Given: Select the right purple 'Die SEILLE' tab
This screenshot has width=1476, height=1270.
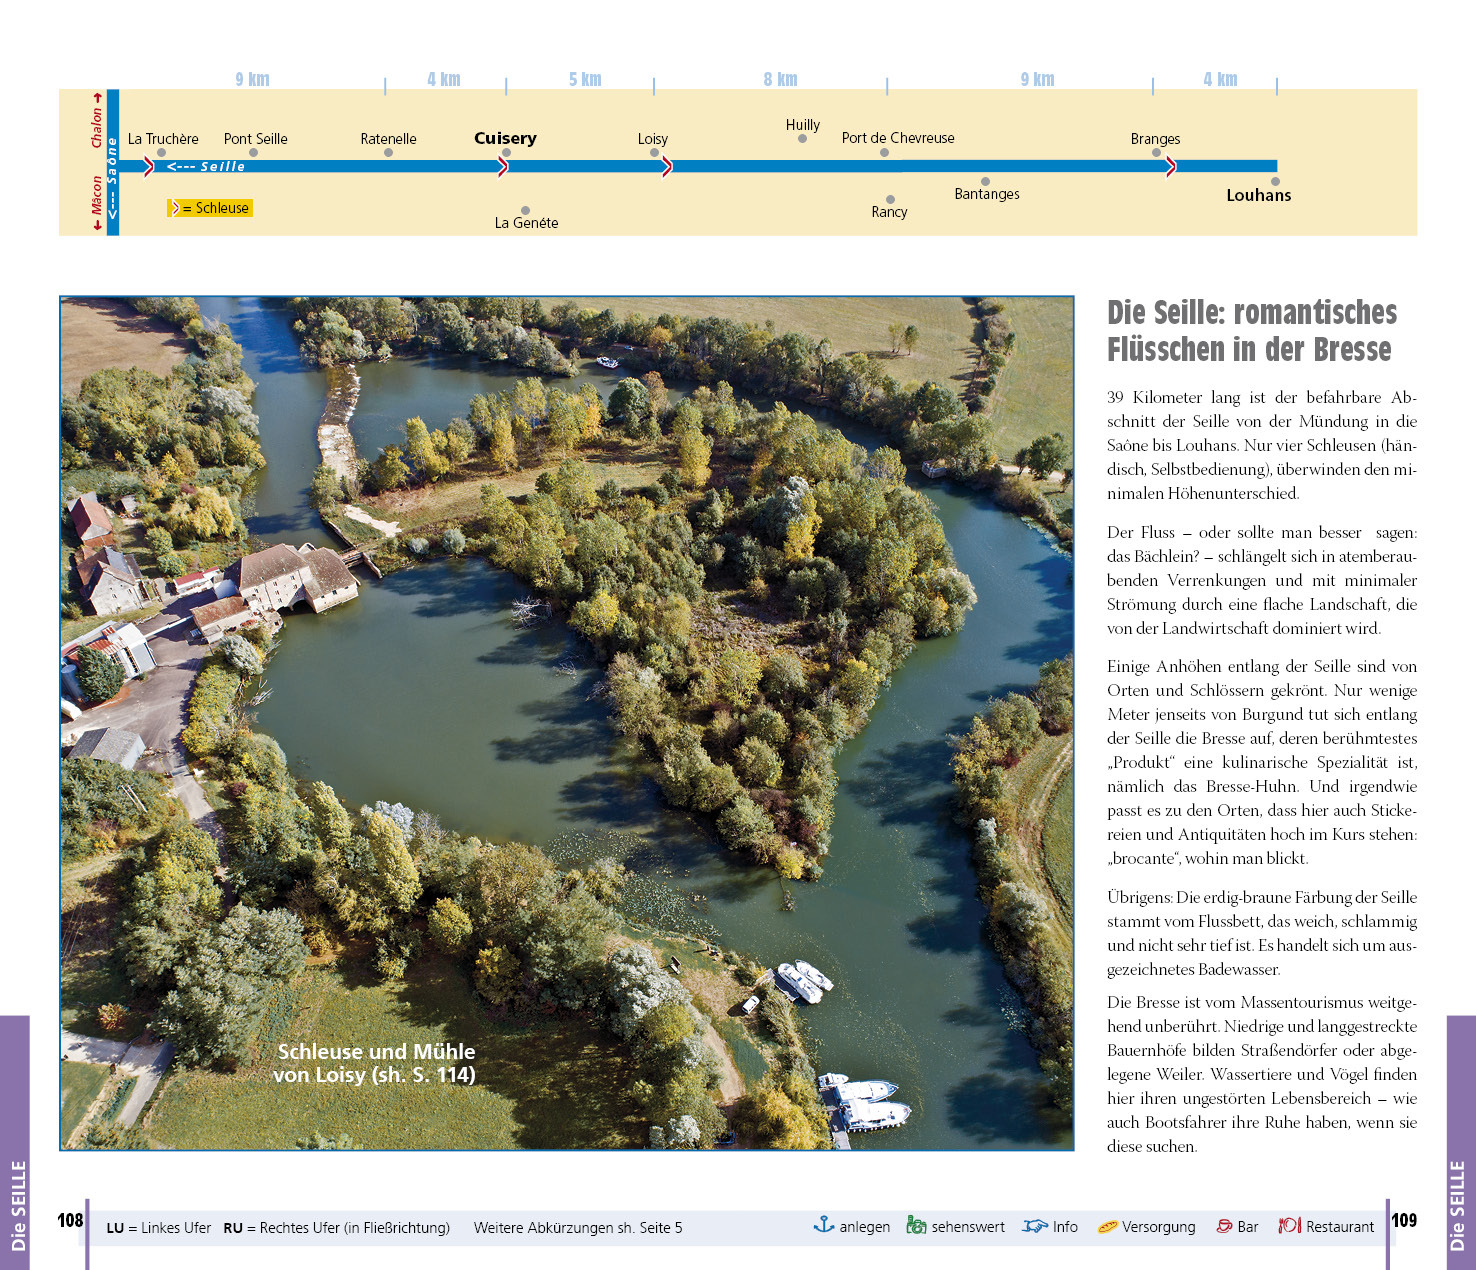Looking at the screenshot, I should (1460, 1142).
